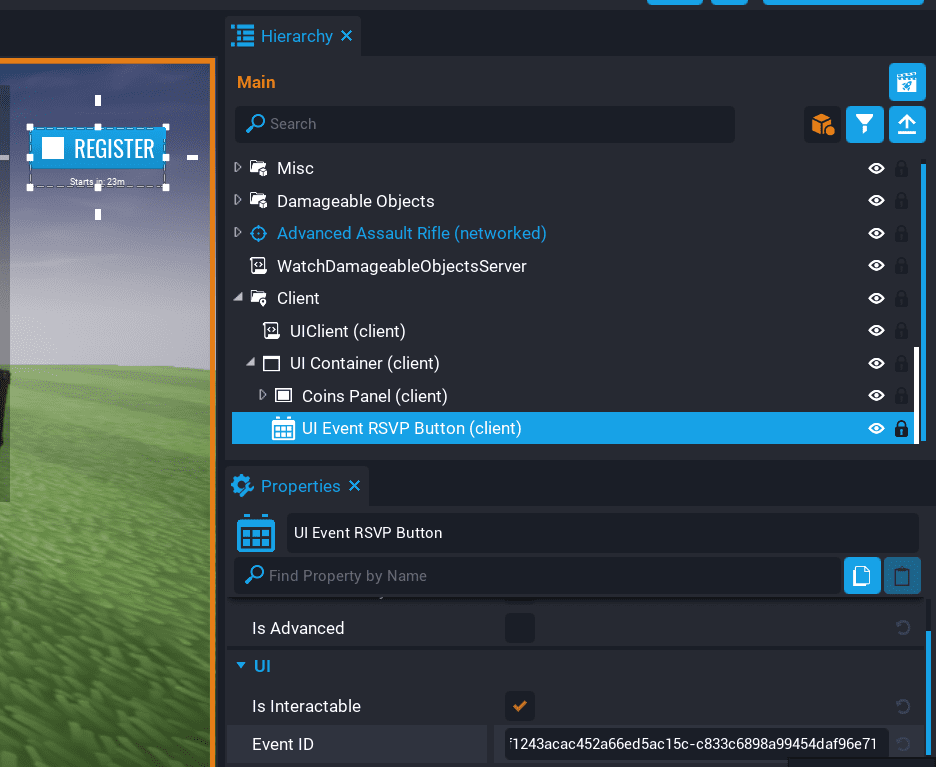Click the filter funnel icon in Hierarchy

pyautogui.click(x=864, y=124)
